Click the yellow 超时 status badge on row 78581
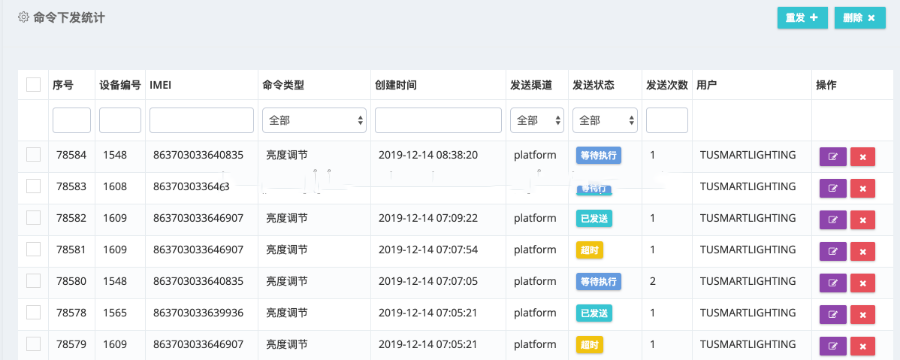 click(589, 250)
